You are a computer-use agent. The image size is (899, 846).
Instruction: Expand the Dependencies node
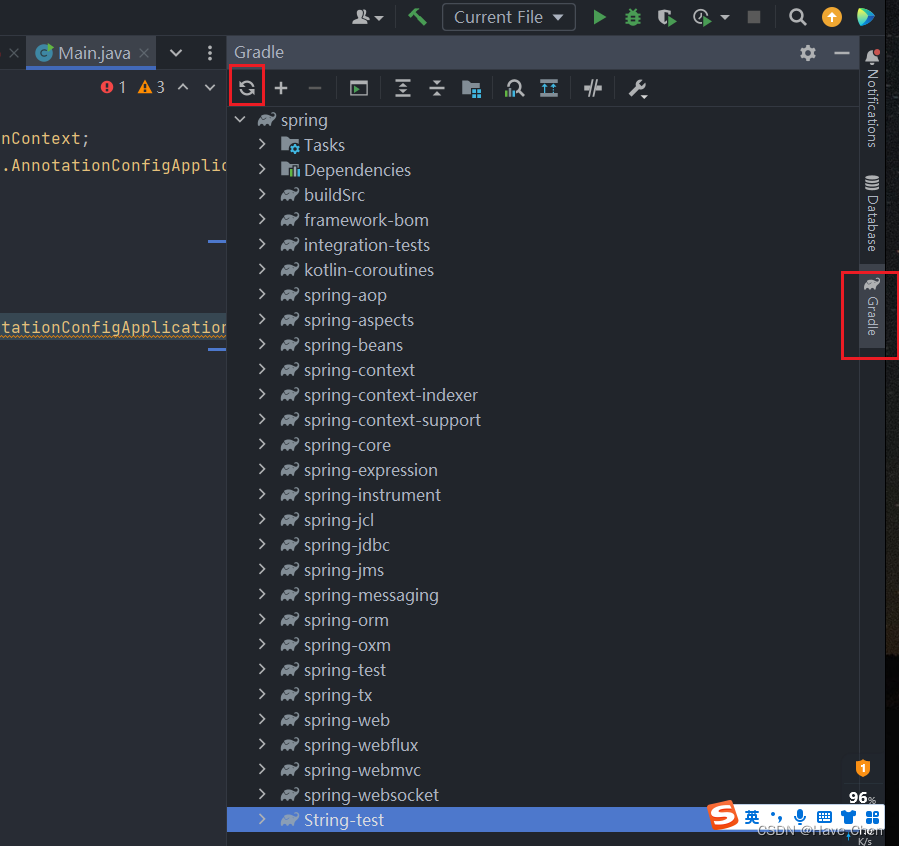point(262,170)
